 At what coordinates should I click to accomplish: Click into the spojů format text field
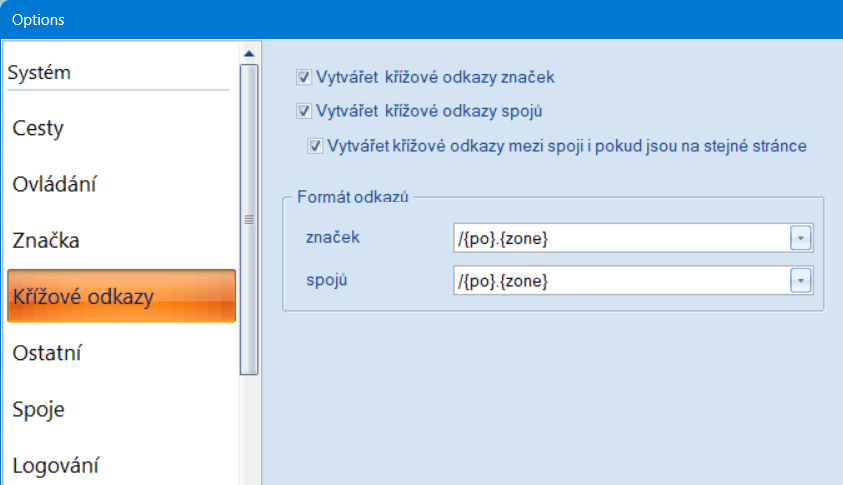621,281
